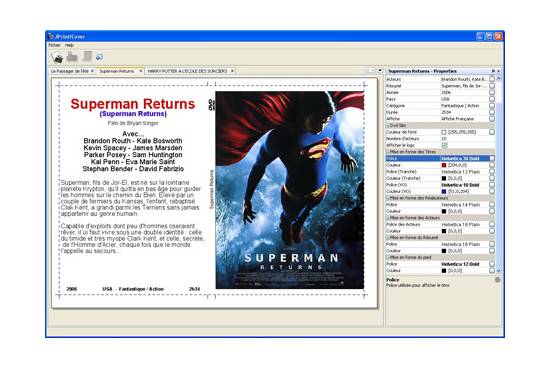Click the blue globe toolbar icon
The width and height of the screenshot is (550, 368).
100,56
